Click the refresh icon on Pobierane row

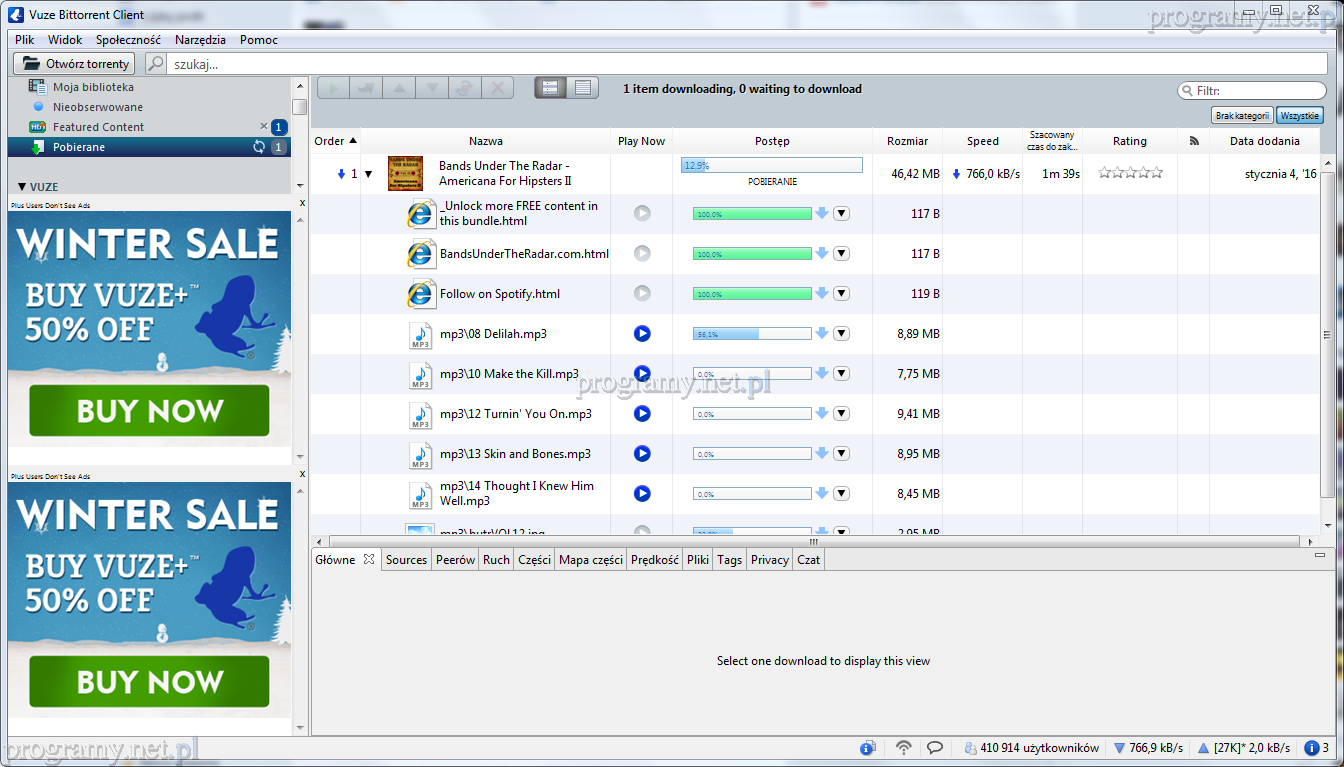(259, 147)
